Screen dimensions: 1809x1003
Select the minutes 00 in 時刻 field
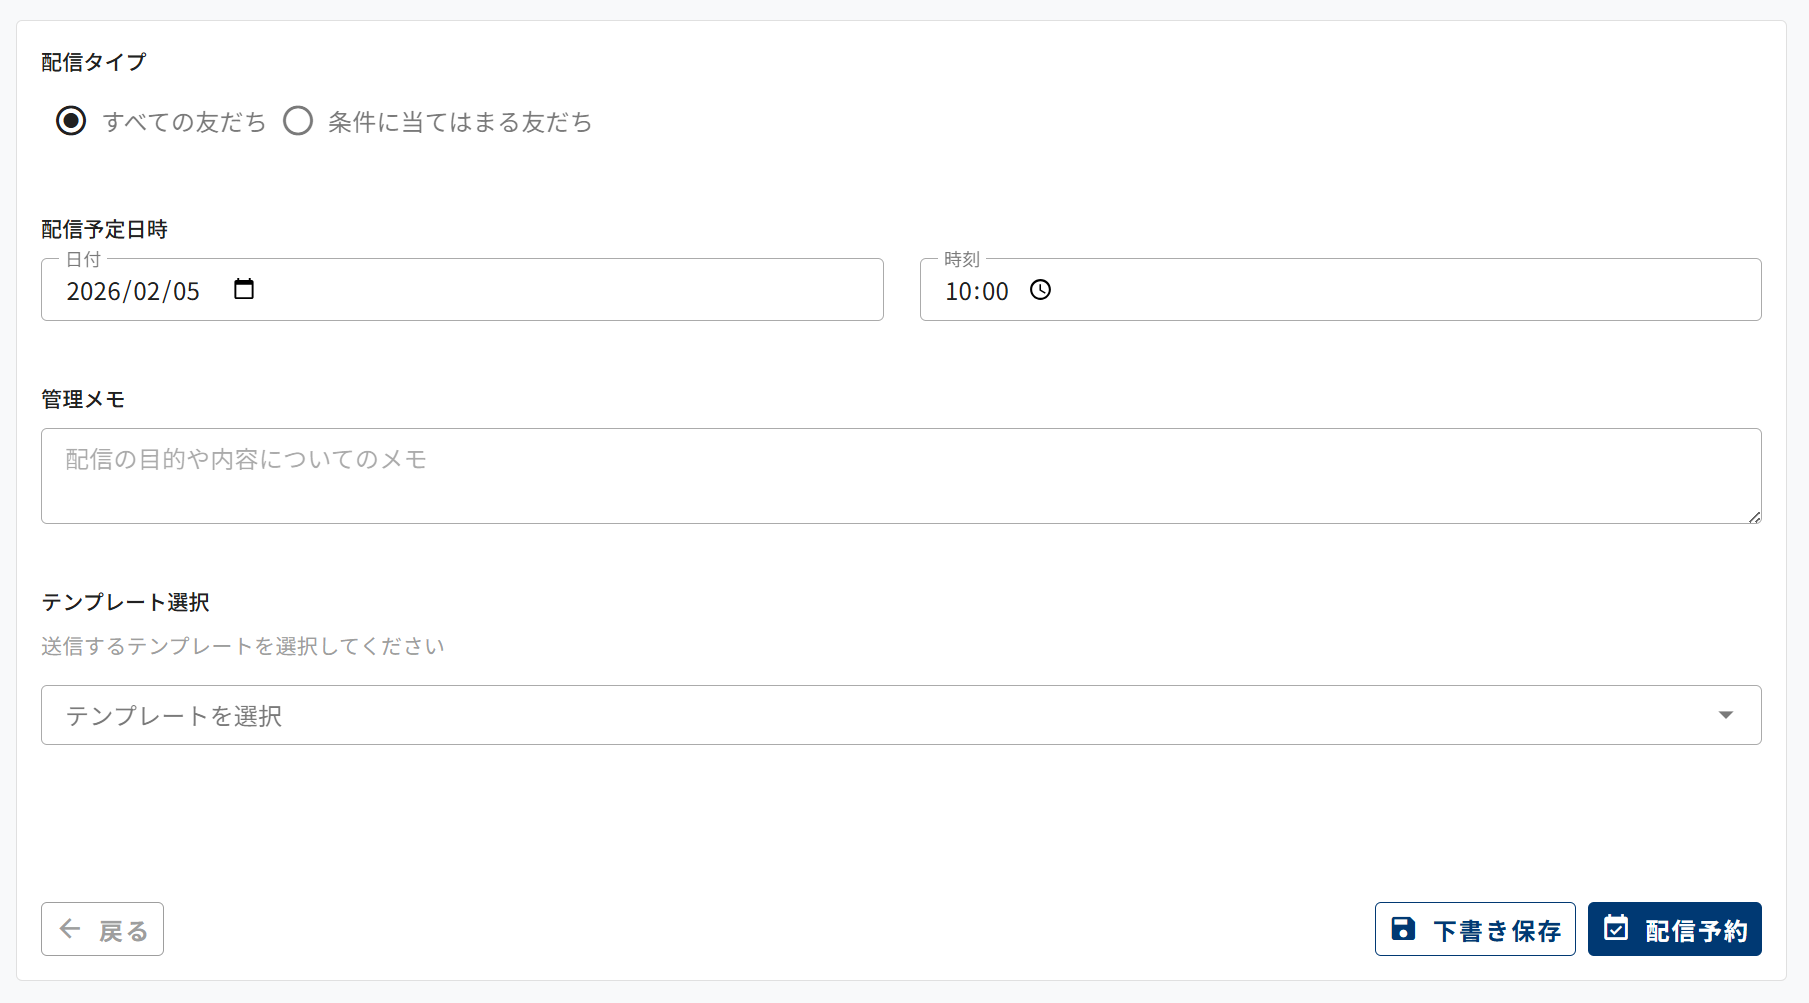click(995, 291)
